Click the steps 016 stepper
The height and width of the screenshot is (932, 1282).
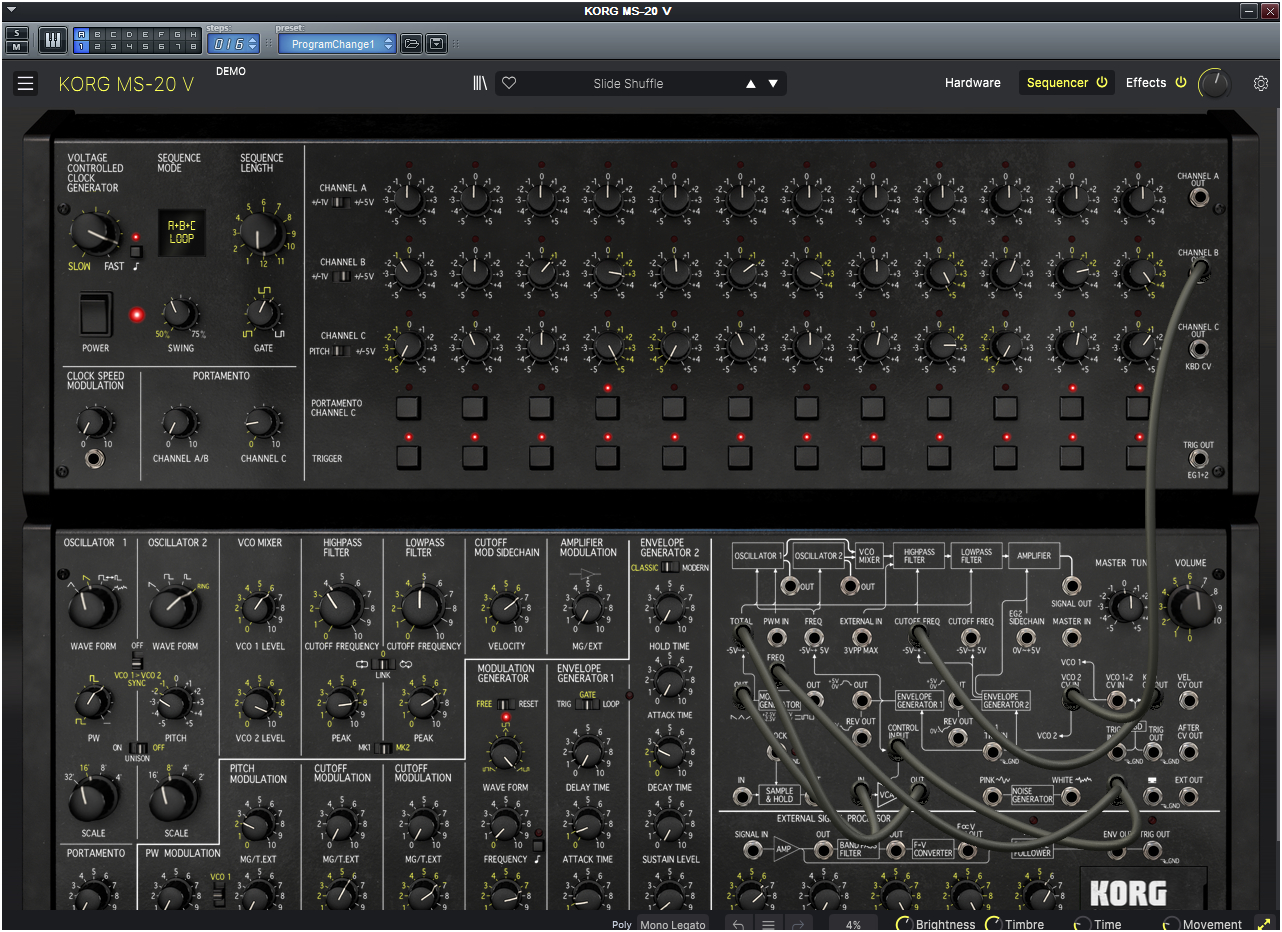tap(233, 44)
